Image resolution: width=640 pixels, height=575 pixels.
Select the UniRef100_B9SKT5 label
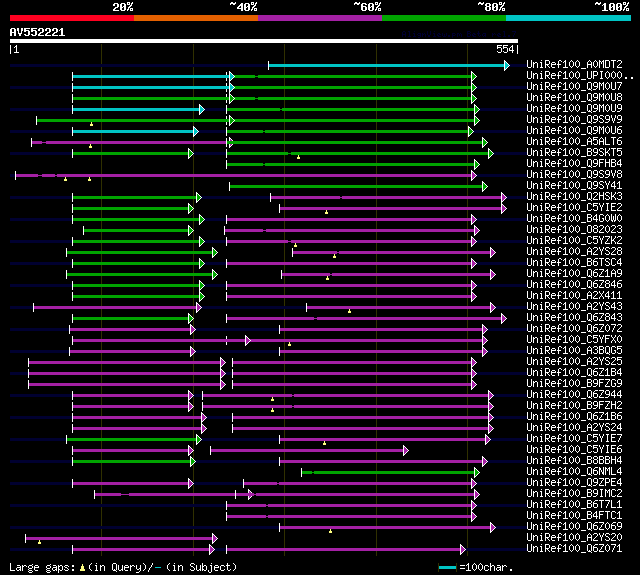[574, 153]
